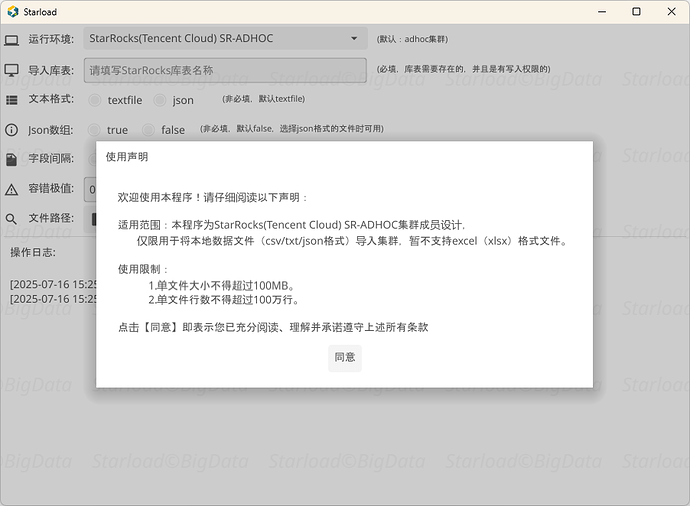Image resolution: width=690 pixels, height=506 pixels.
Task: Maximize the Starload window
Action: (x=636, y=12)
